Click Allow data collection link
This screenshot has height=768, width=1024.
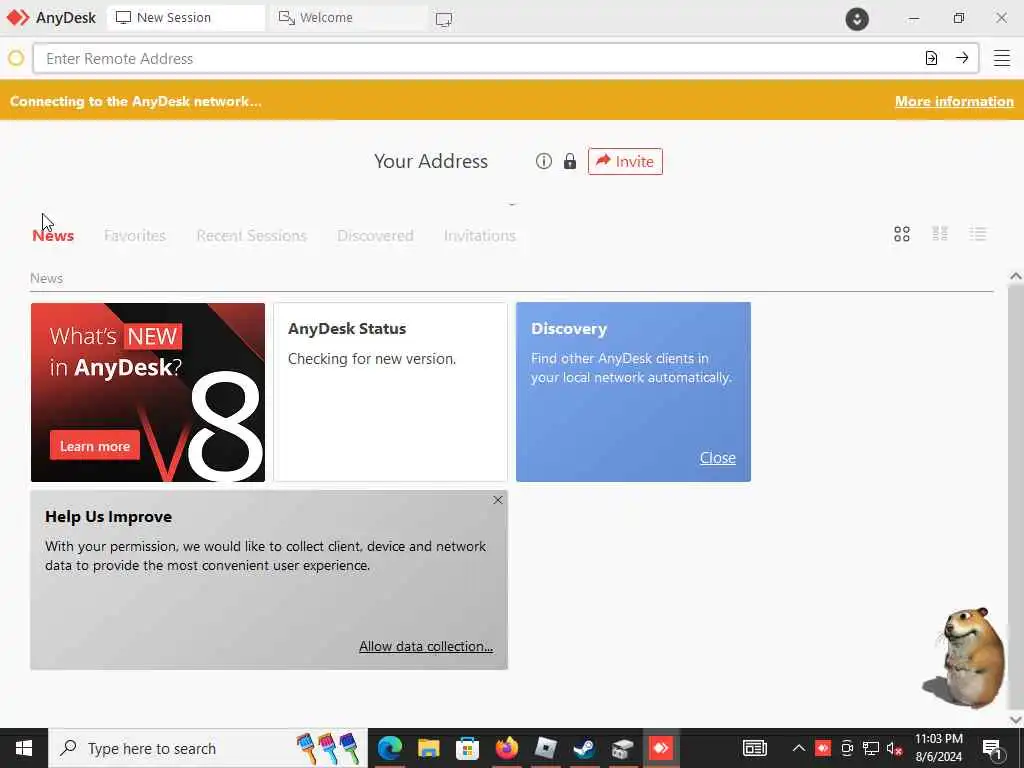tap(426, 647)
